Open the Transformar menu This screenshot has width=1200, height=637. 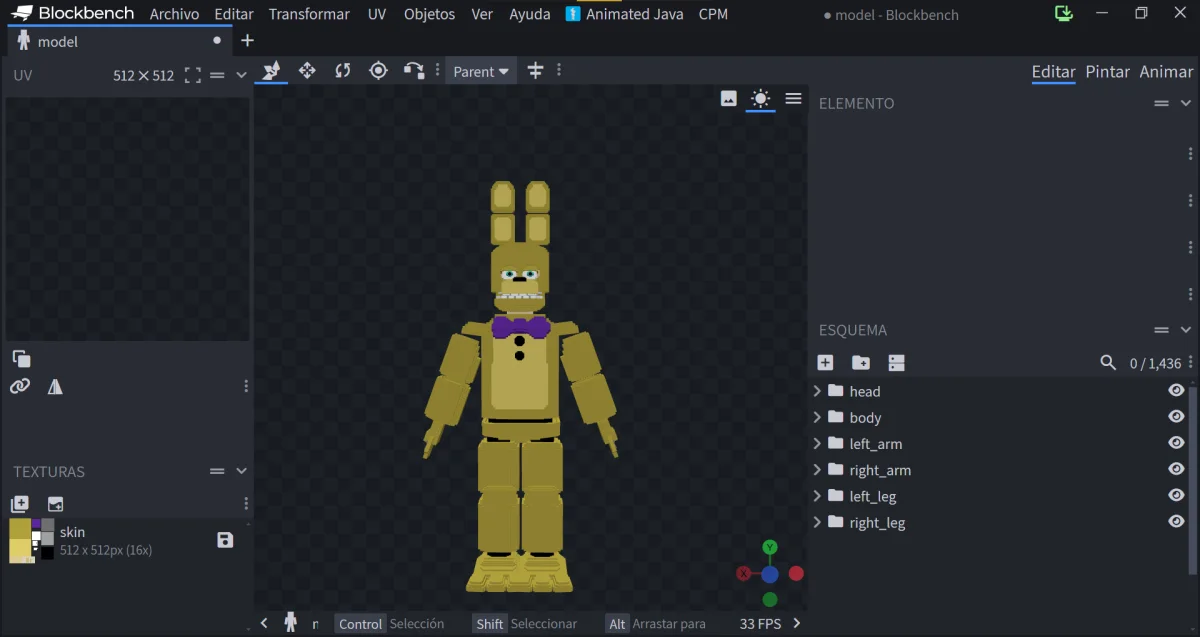(309, 14)
